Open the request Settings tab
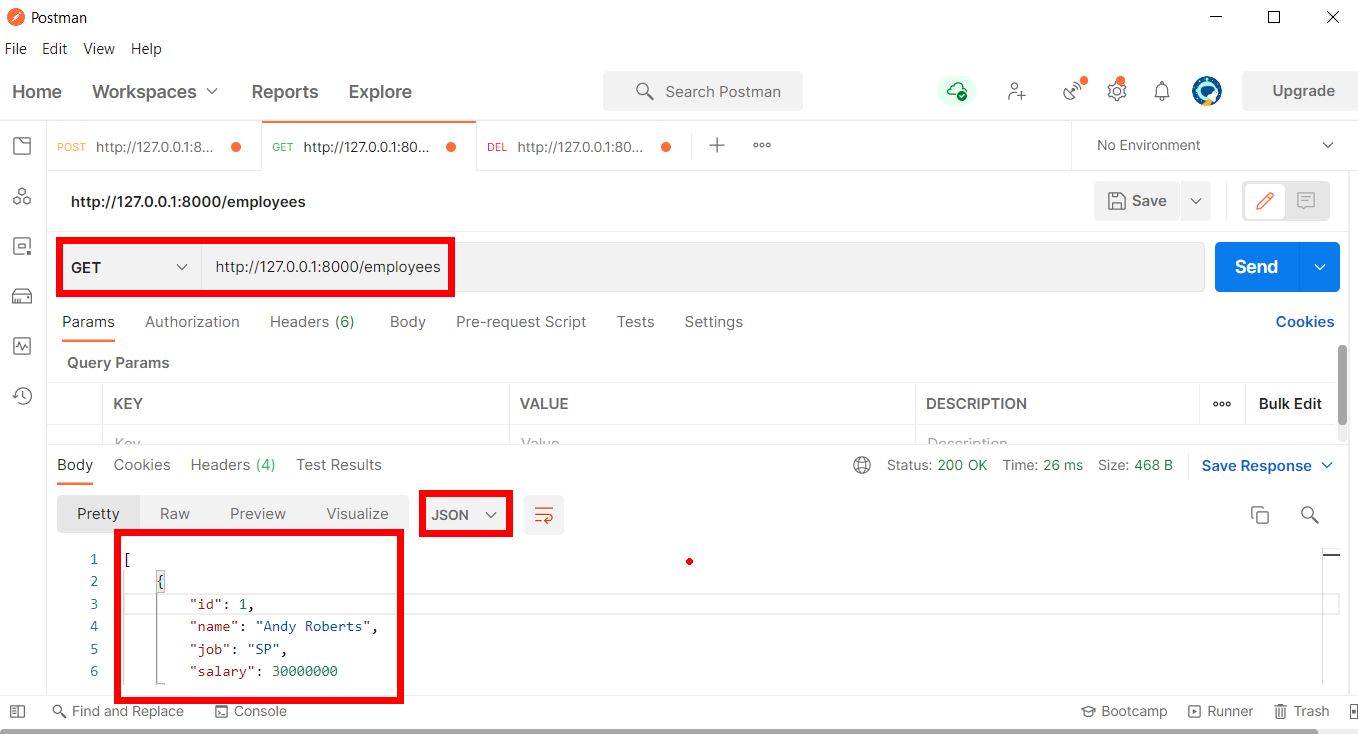This screenshot has width=1358, height=734. click(x=714, y=322)
